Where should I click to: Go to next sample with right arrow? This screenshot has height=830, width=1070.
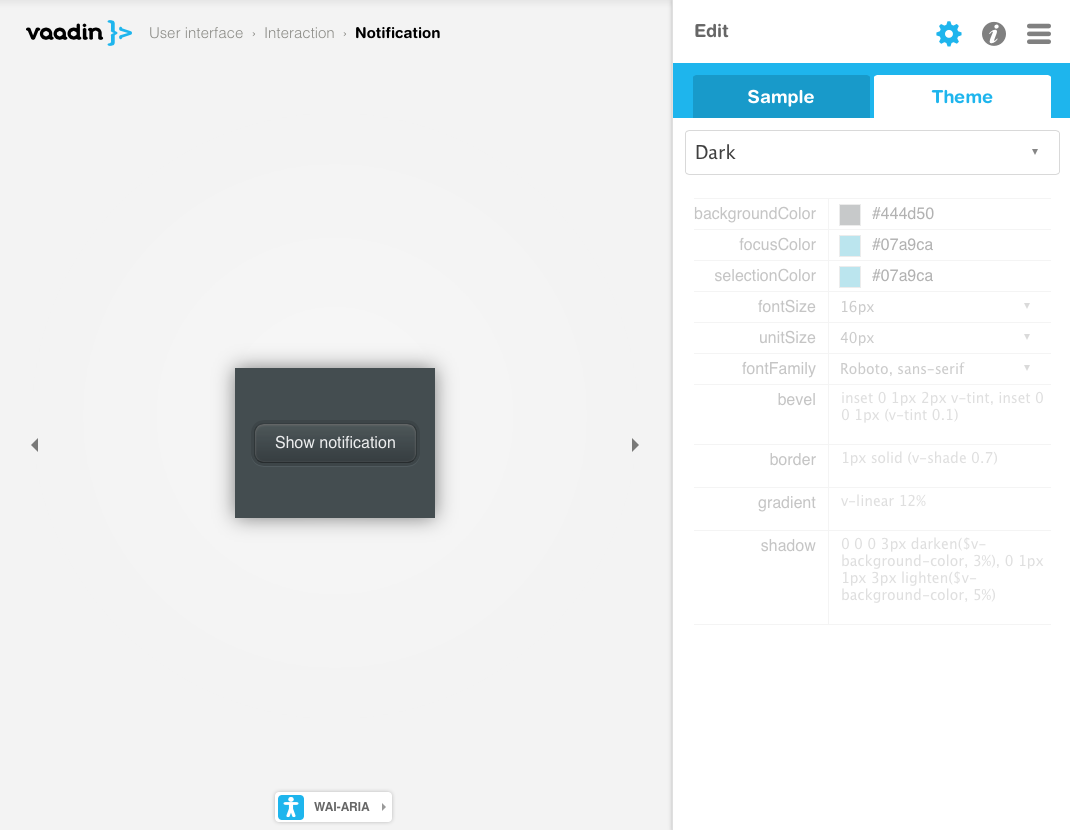pyautogui.click(x=635, y=445)
